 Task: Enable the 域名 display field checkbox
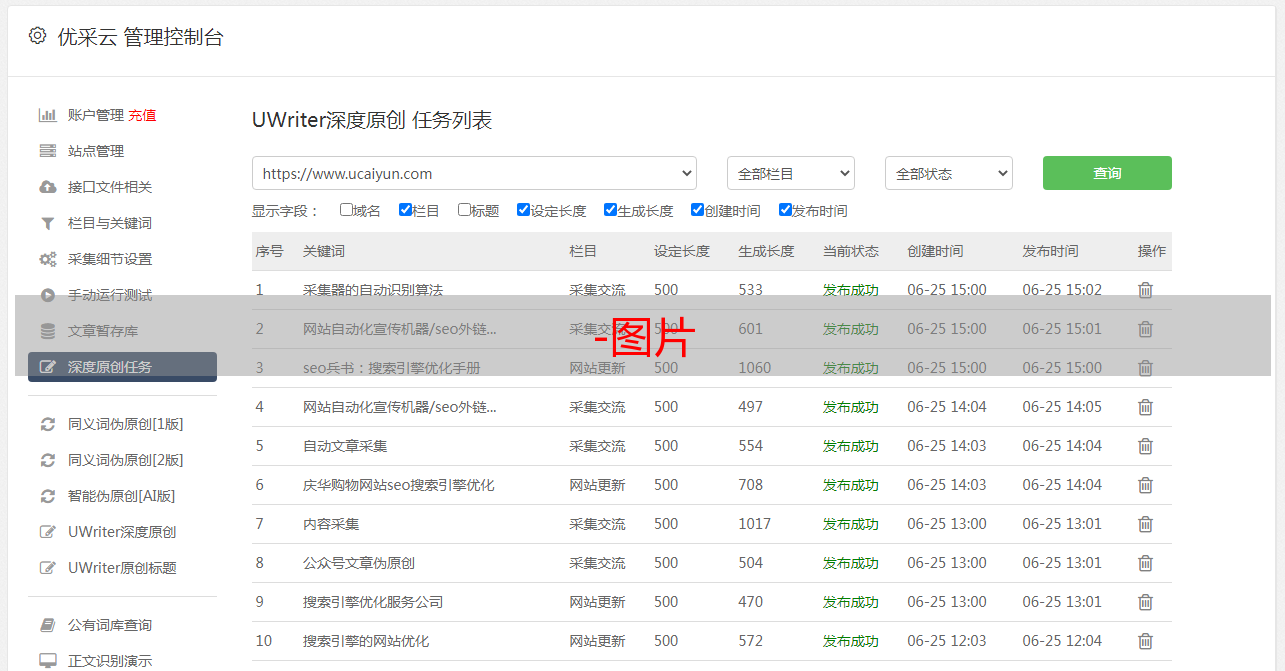(x=346, y=210)
